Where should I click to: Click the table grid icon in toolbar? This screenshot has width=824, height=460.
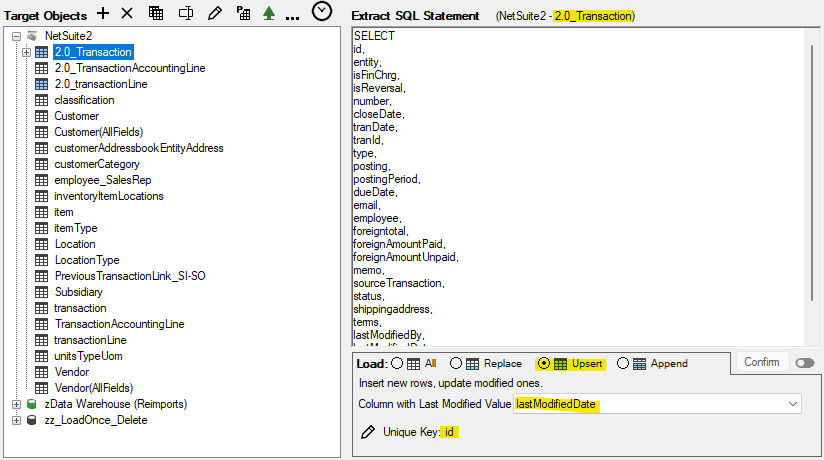156,13
